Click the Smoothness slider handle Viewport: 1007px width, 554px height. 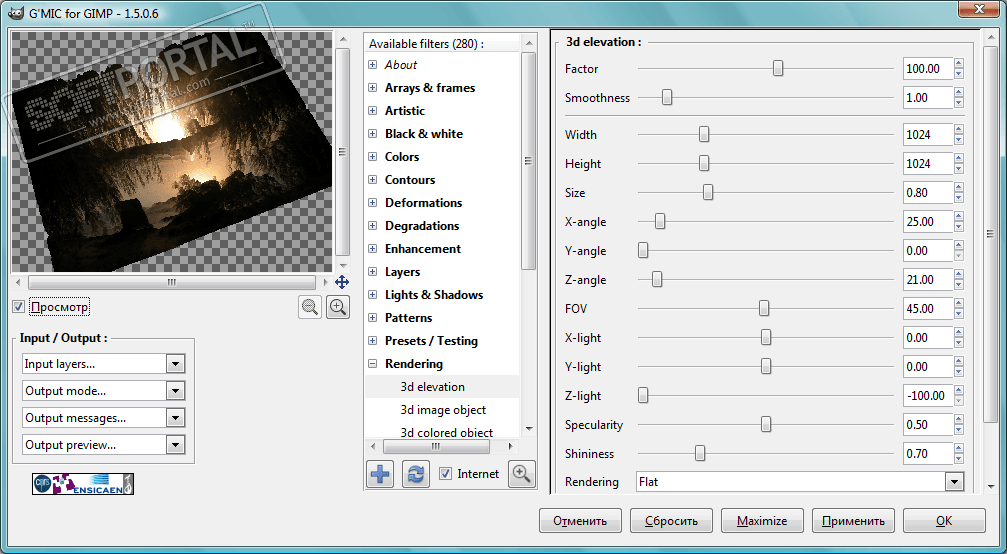[x=667, y=98]
